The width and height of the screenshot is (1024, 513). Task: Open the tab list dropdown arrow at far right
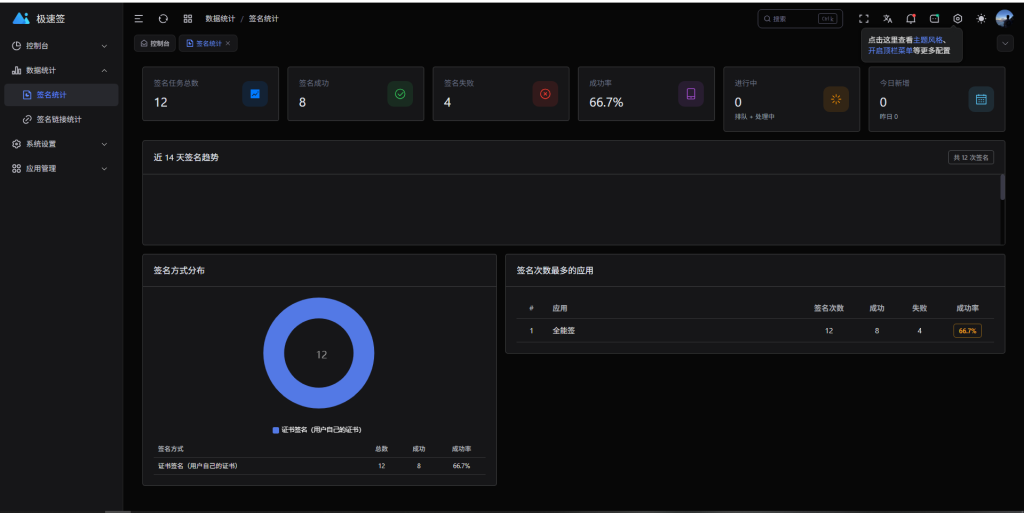point(1005,43)
